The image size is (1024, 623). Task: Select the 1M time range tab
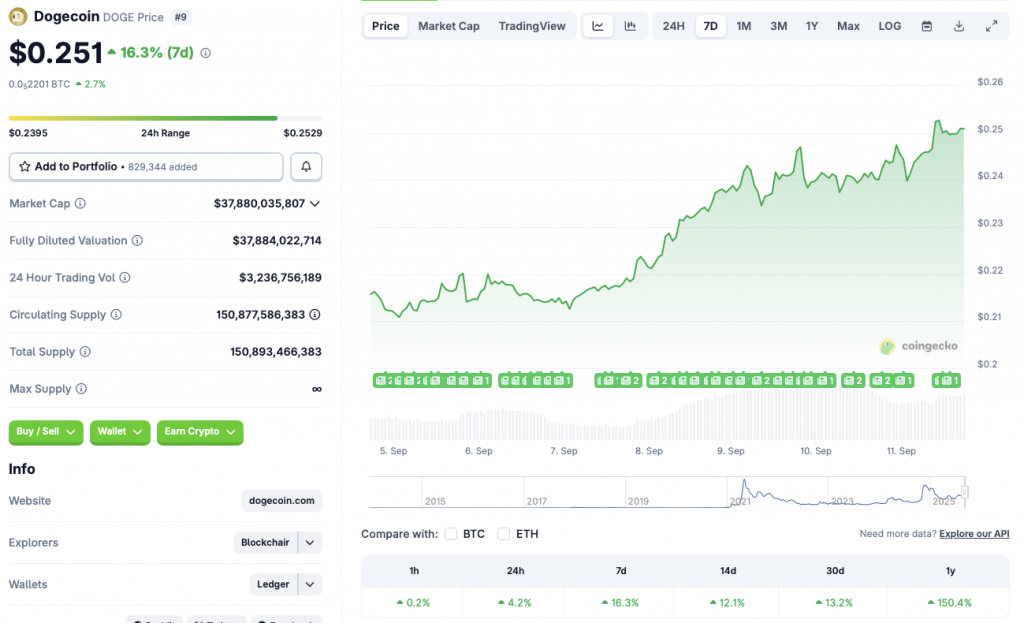[744, 26]
